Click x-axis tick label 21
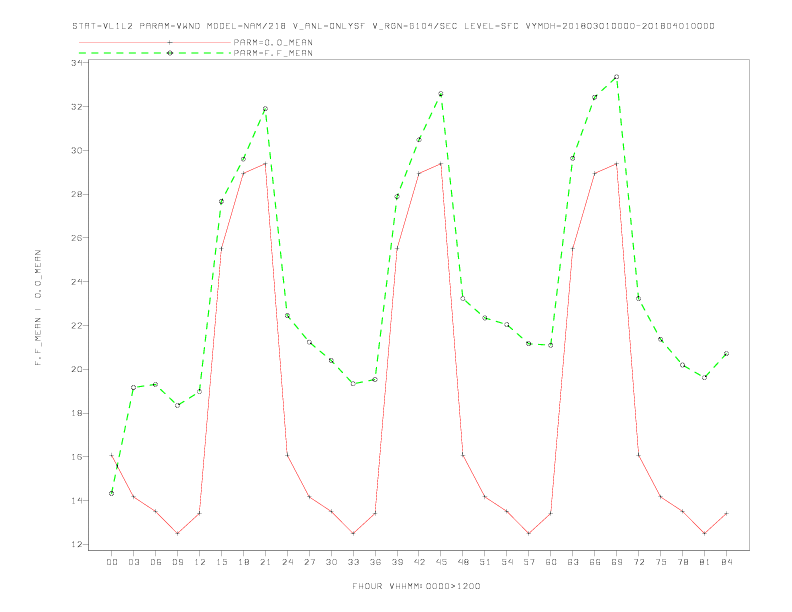Image resolution: width=792 pixels, height=612 pixels. coord(265,562)
